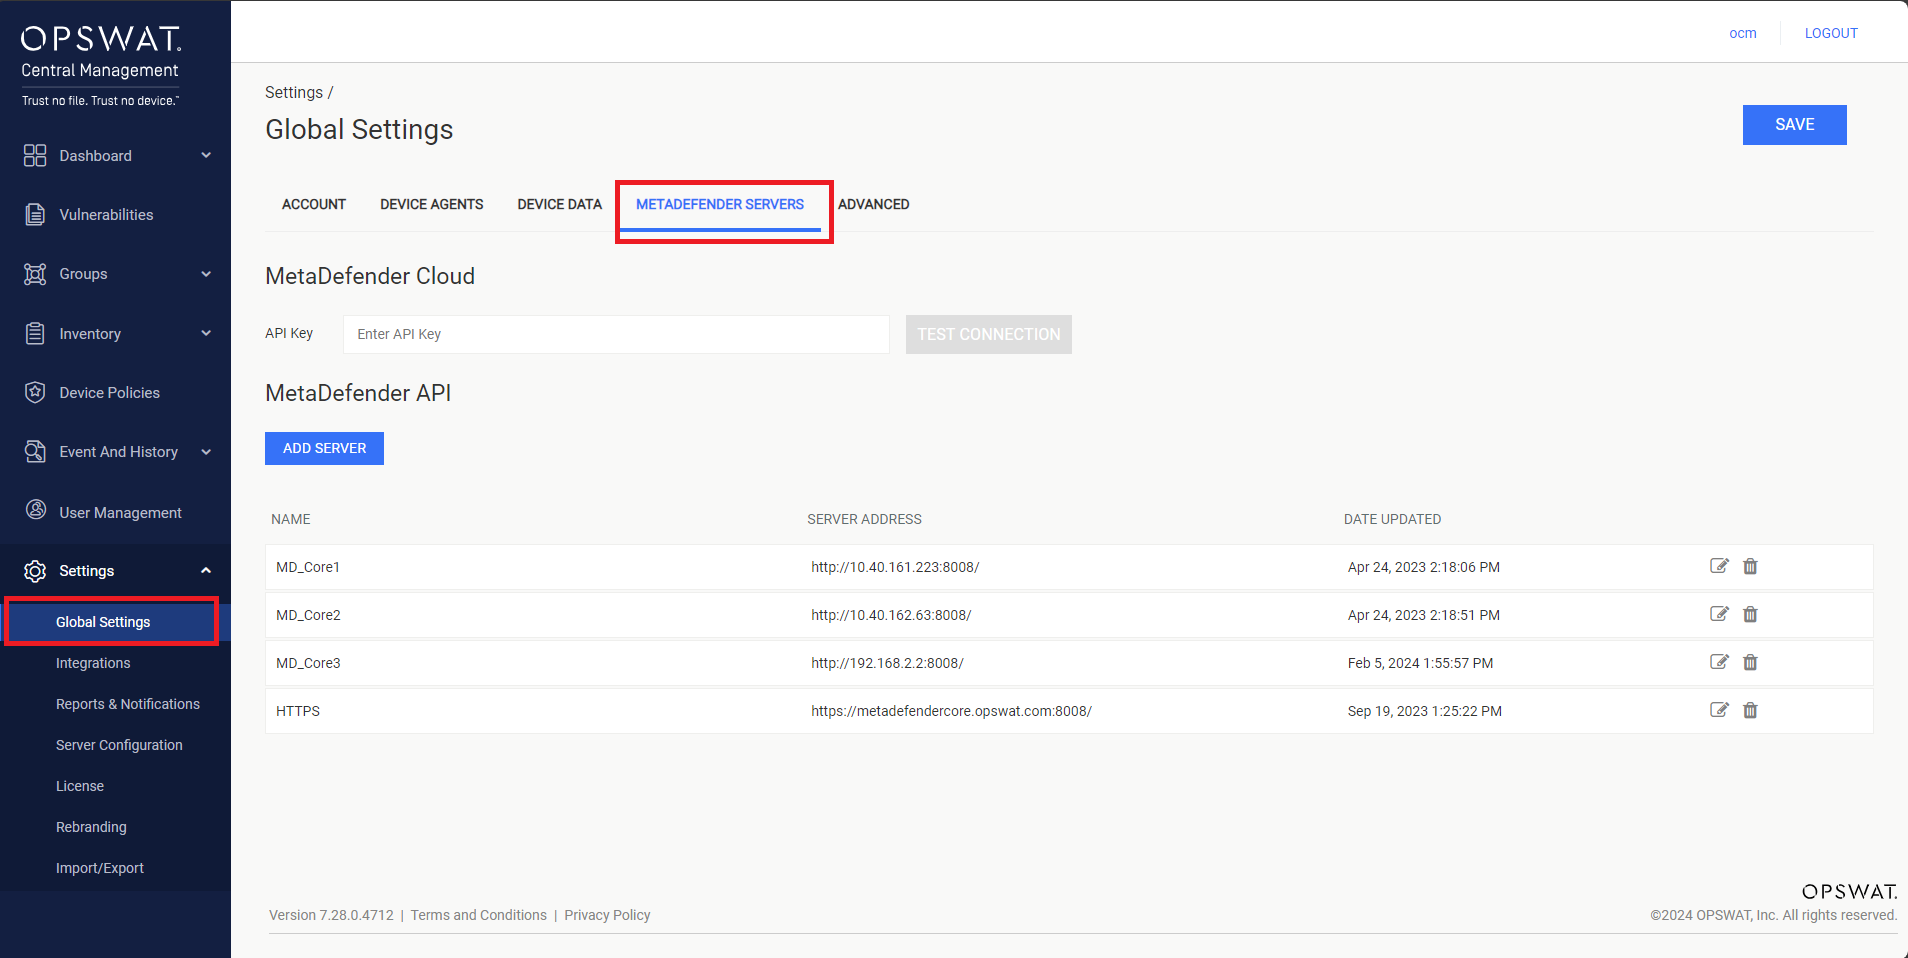Delete the MD_Core1 server entry
The image size is (1908, 958).
click(1750, 566)
